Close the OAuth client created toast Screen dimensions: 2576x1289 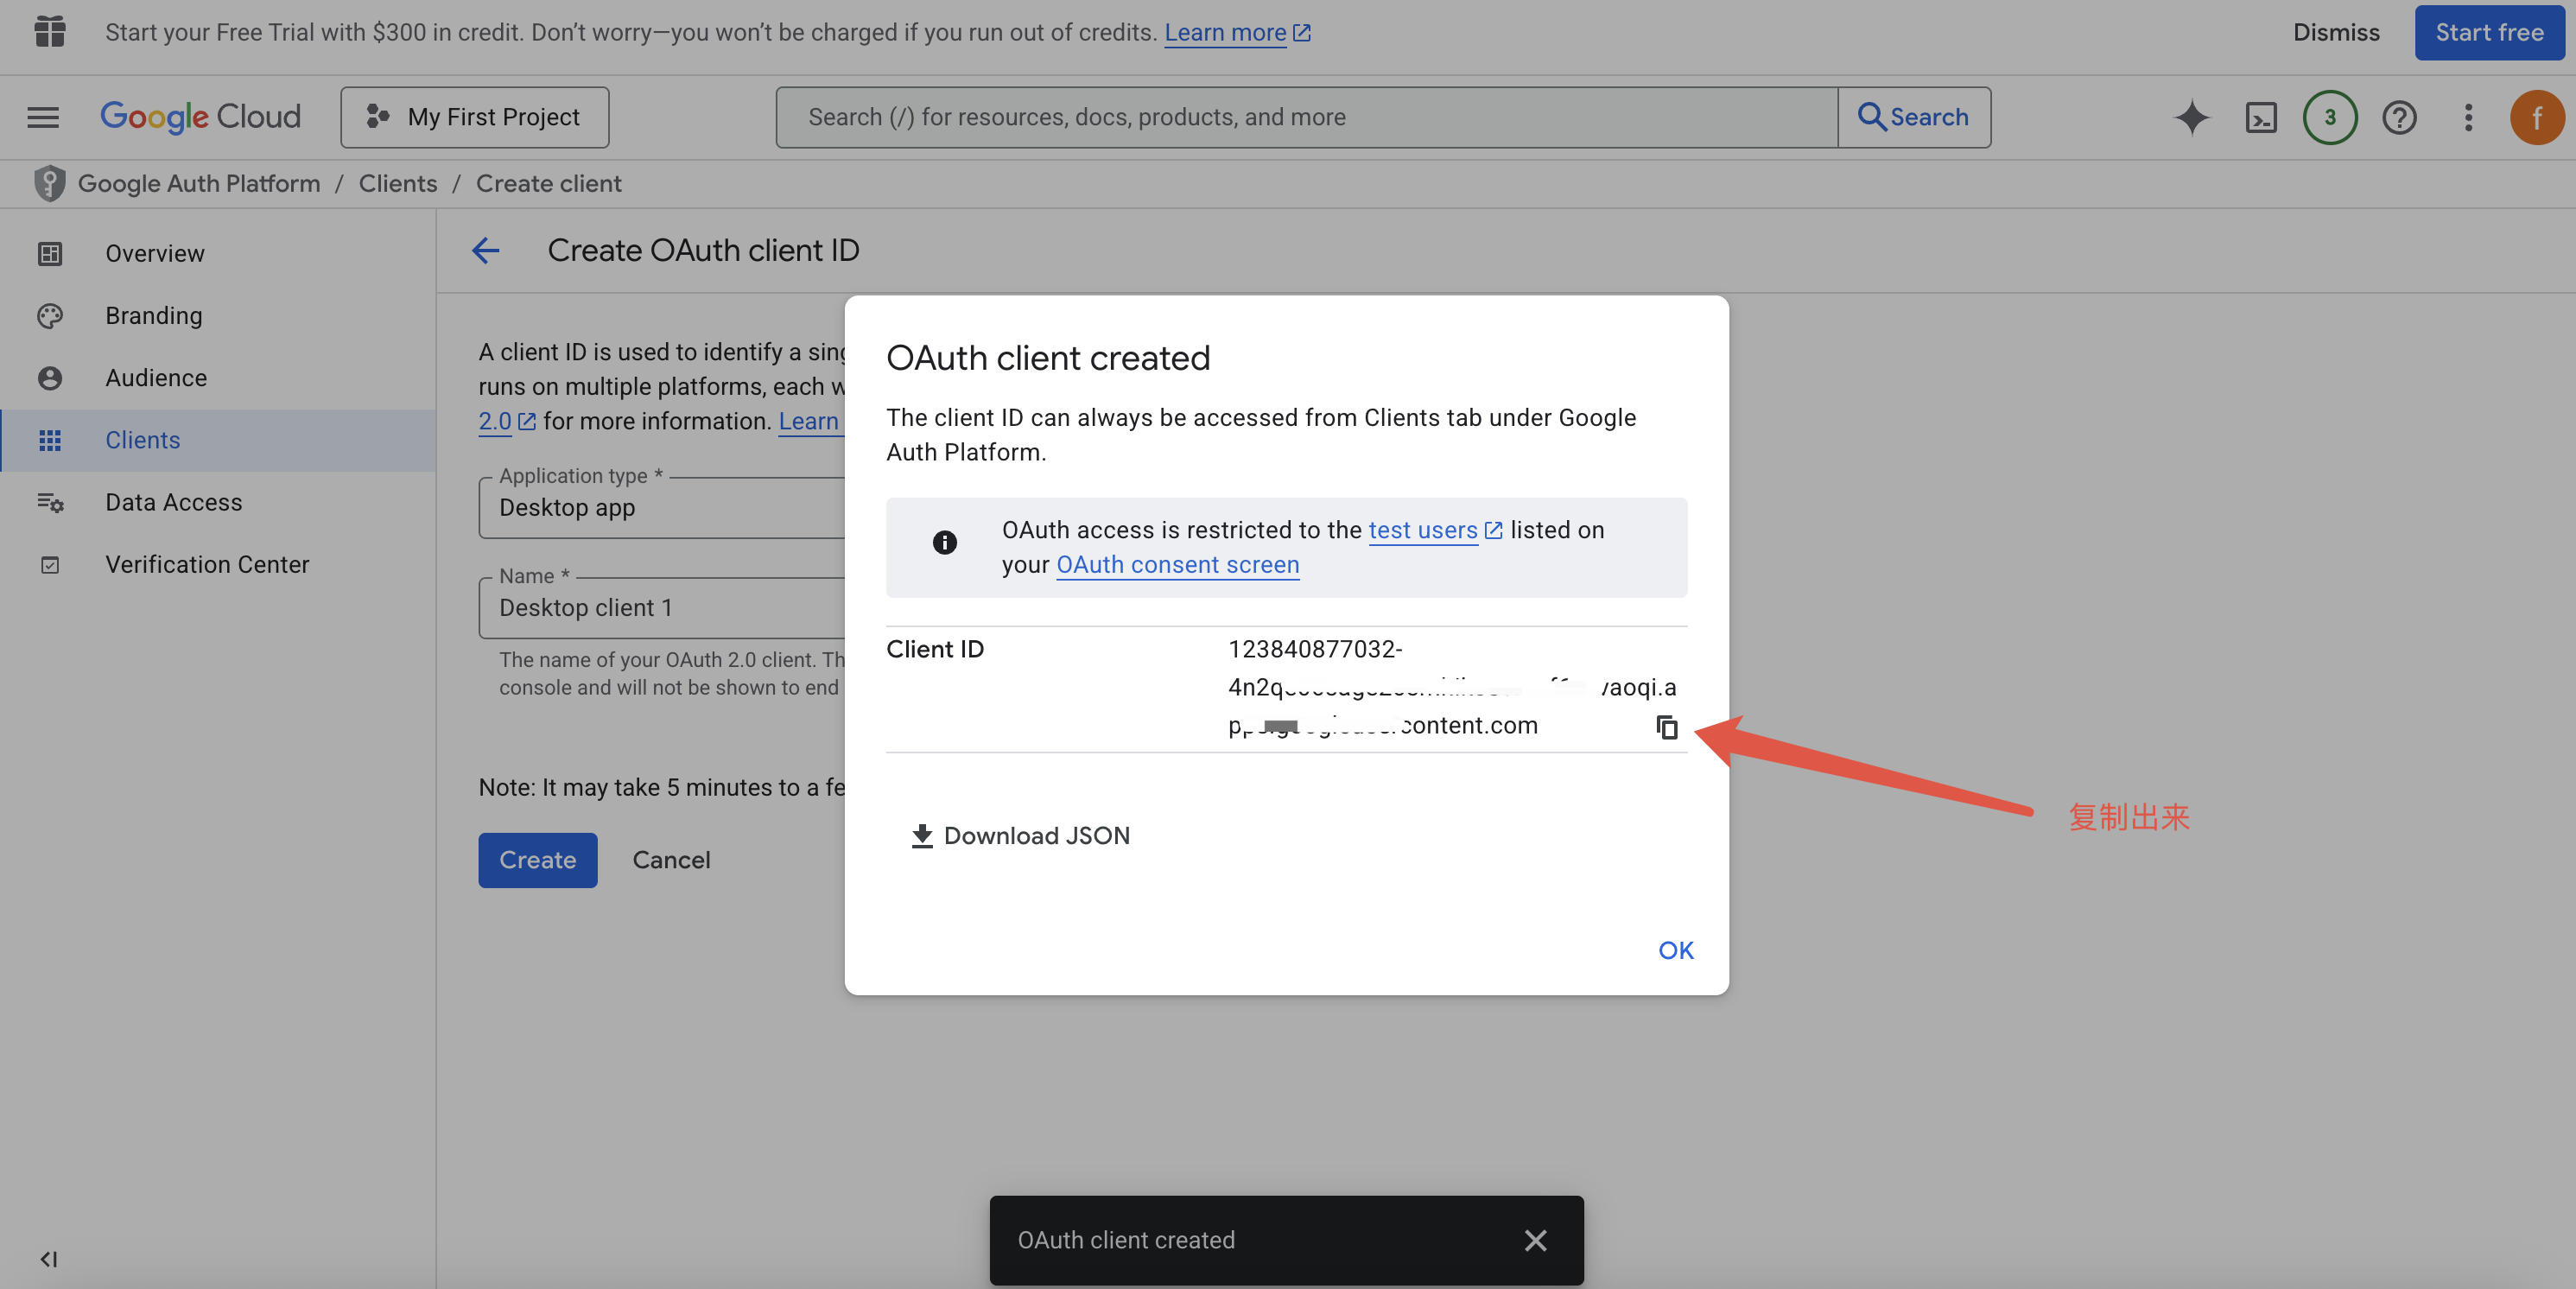[1535, 1240]
